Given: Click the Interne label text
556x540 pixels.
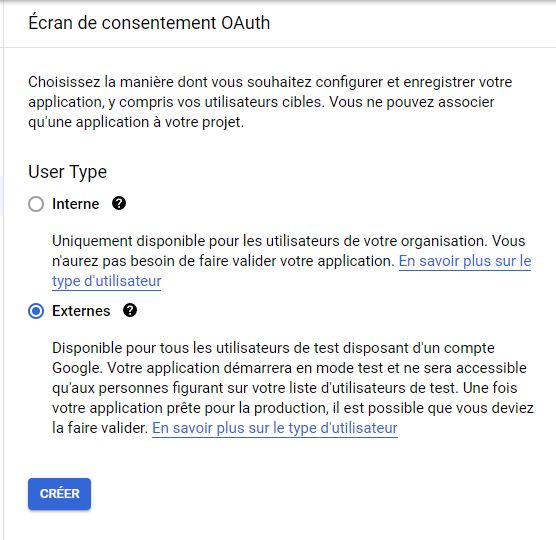Looking at the screenshot, I should (x=76, y=204).
